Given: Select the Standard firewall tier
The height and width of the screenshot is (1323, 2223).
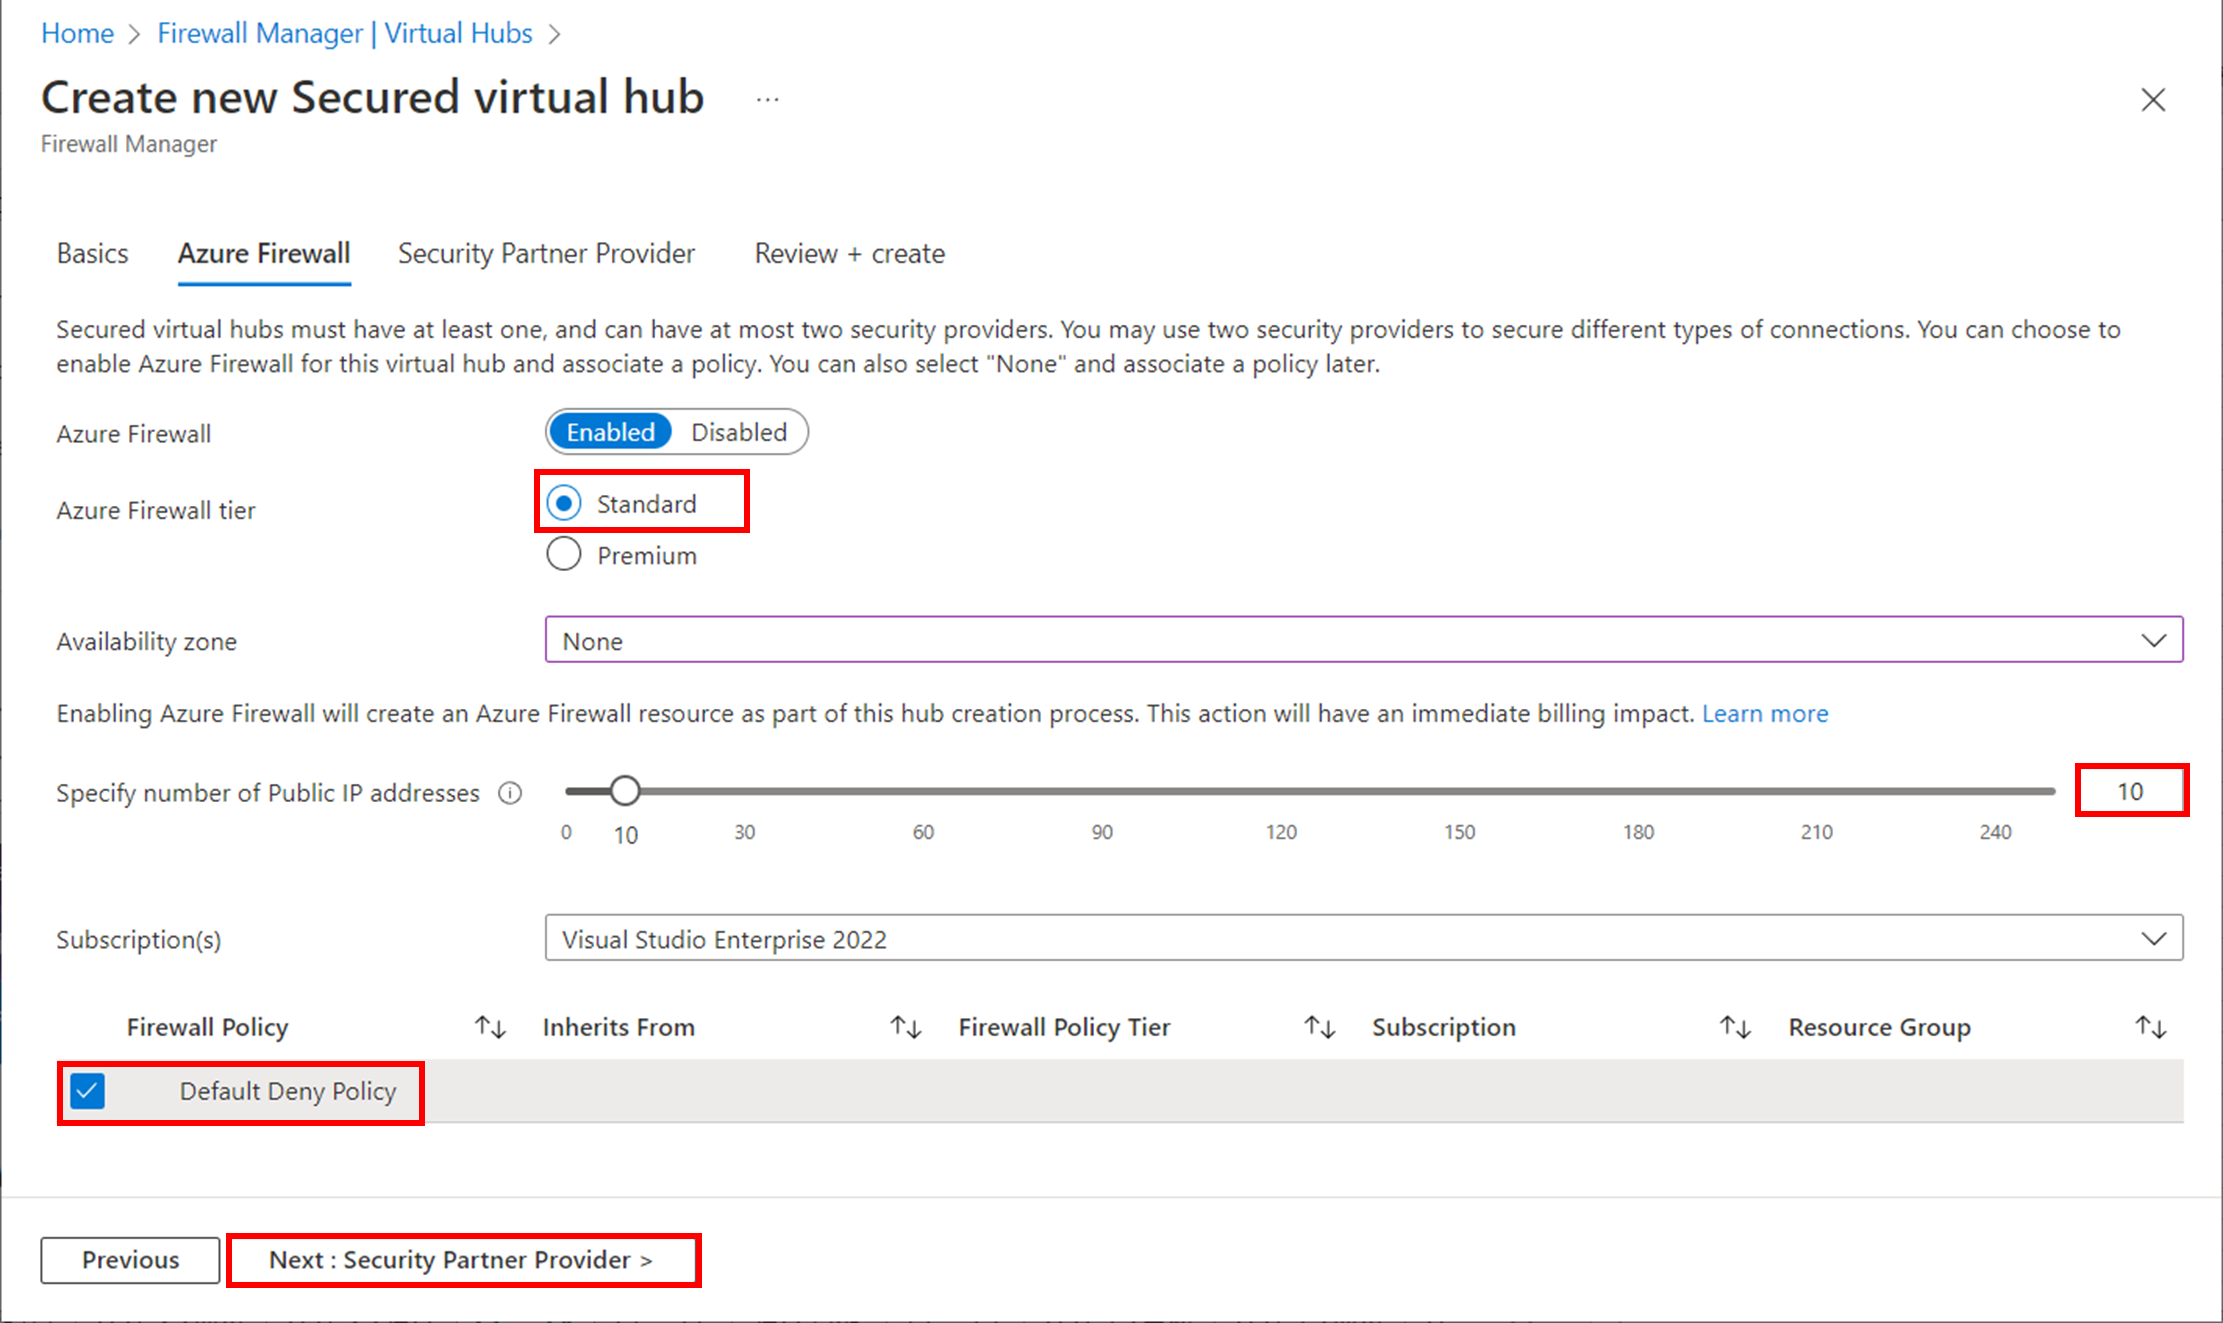Looking at the screenshot, I should click(x=564, y=503).
